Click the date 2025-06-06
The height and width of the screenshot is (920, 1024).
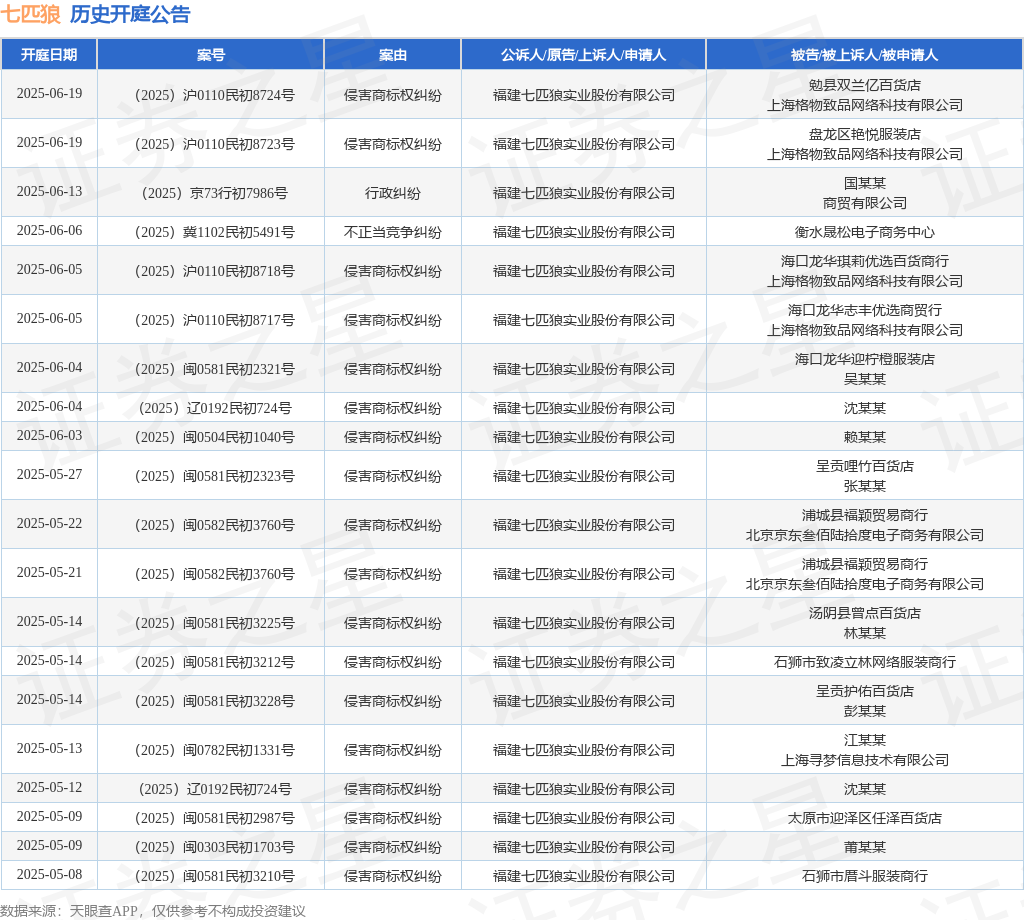[50, 230]
